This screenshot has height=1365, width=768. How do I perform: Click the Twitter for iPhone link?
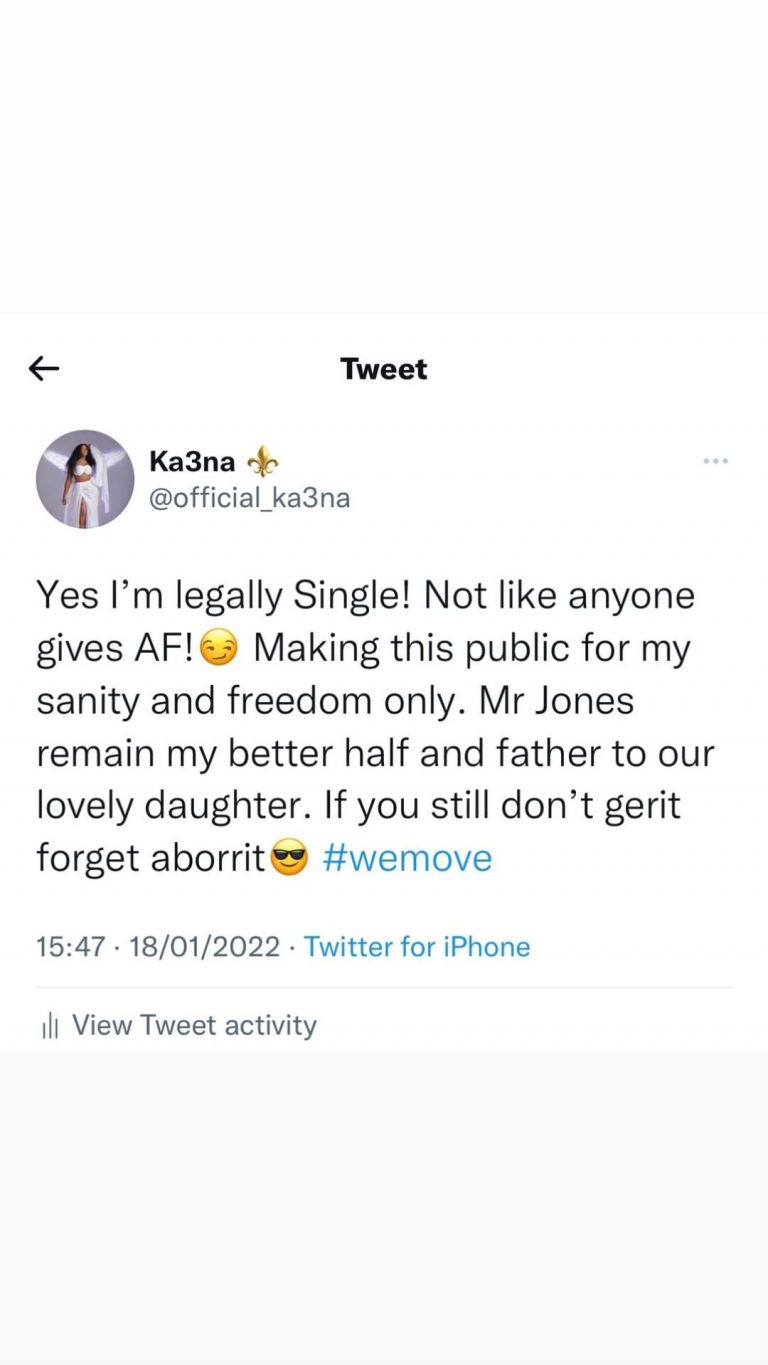[417, 947]
